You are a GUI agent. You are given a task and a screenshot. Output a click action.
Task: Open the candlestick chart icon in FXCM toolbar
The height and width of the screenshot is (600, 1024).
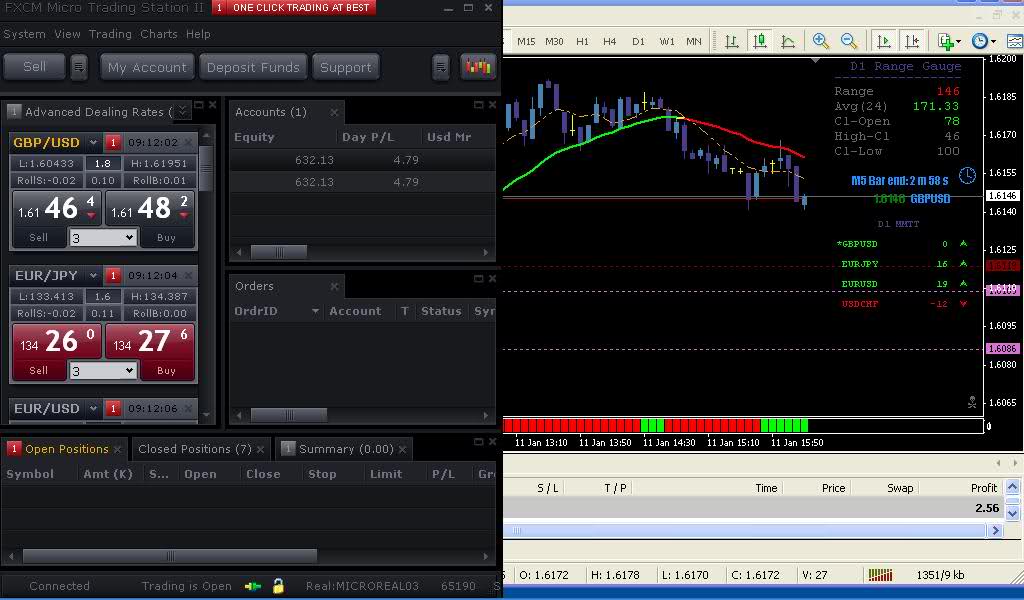478,67
